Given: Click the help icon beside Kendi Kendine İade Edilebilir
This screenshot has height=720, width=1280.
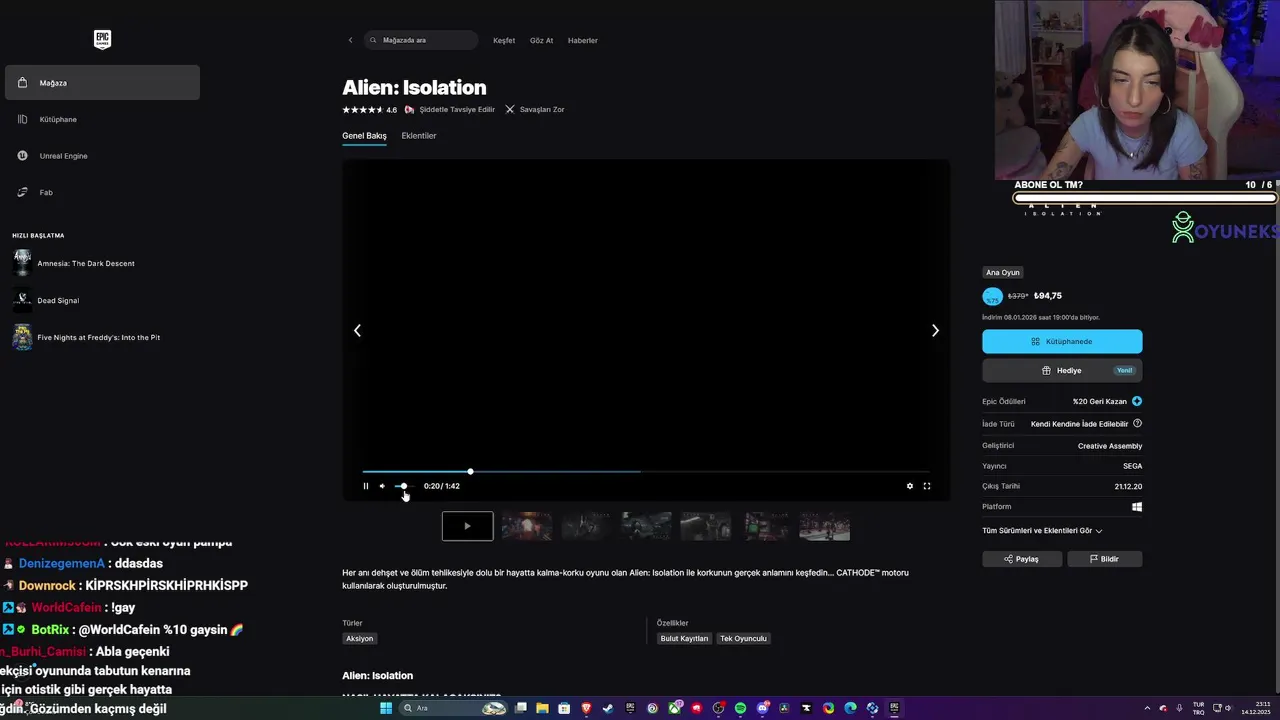Looking at the screenshot, I should click(1137, 424).
